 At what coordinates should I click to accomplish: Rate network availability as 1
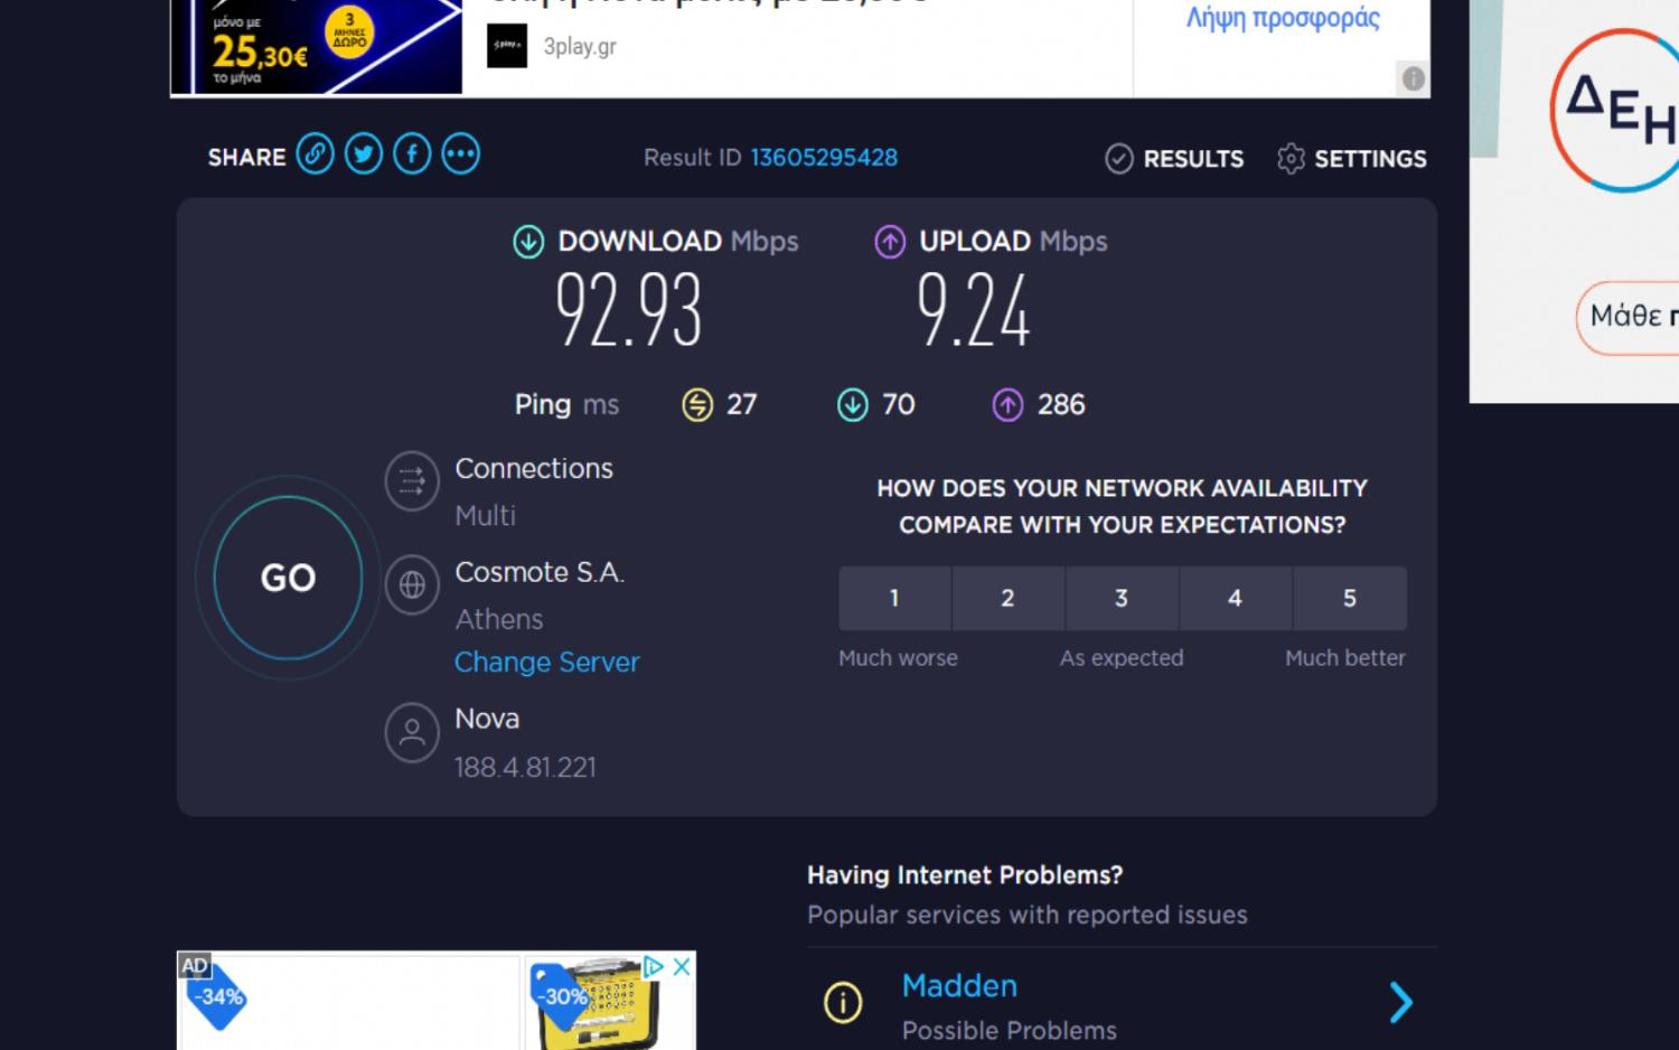(x=894, y=598)
